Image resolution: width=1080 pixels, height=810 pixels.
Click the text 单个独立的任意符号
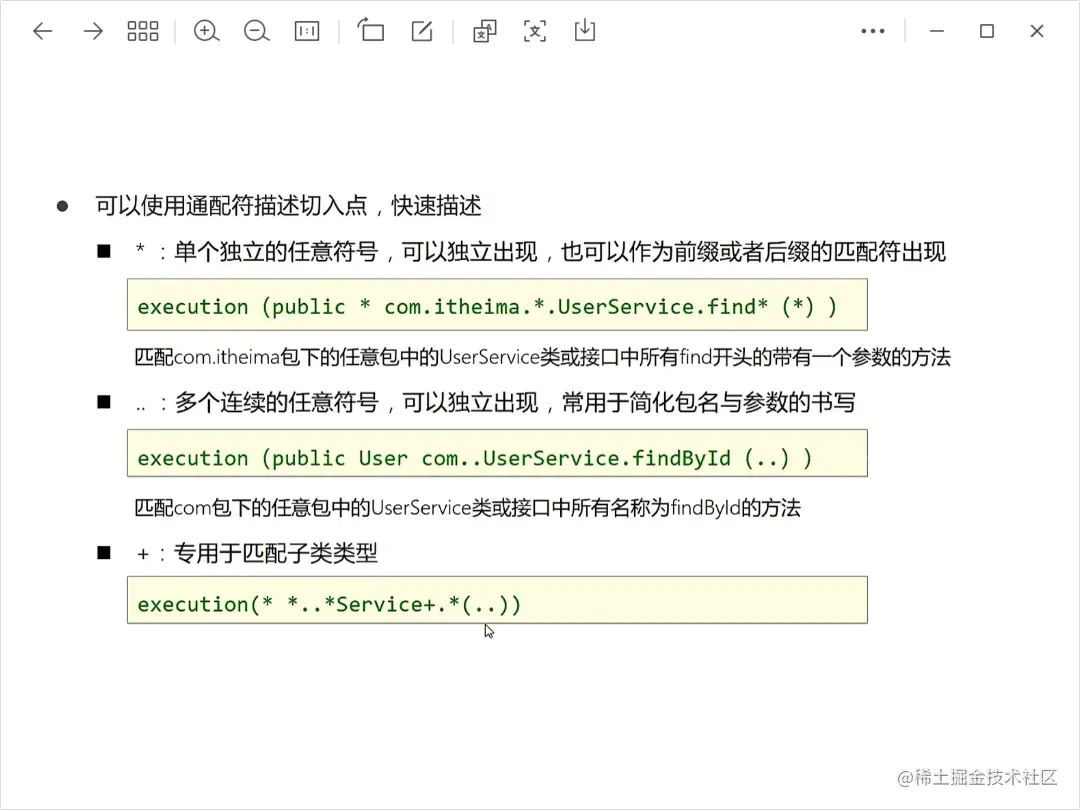pos(276,251)
